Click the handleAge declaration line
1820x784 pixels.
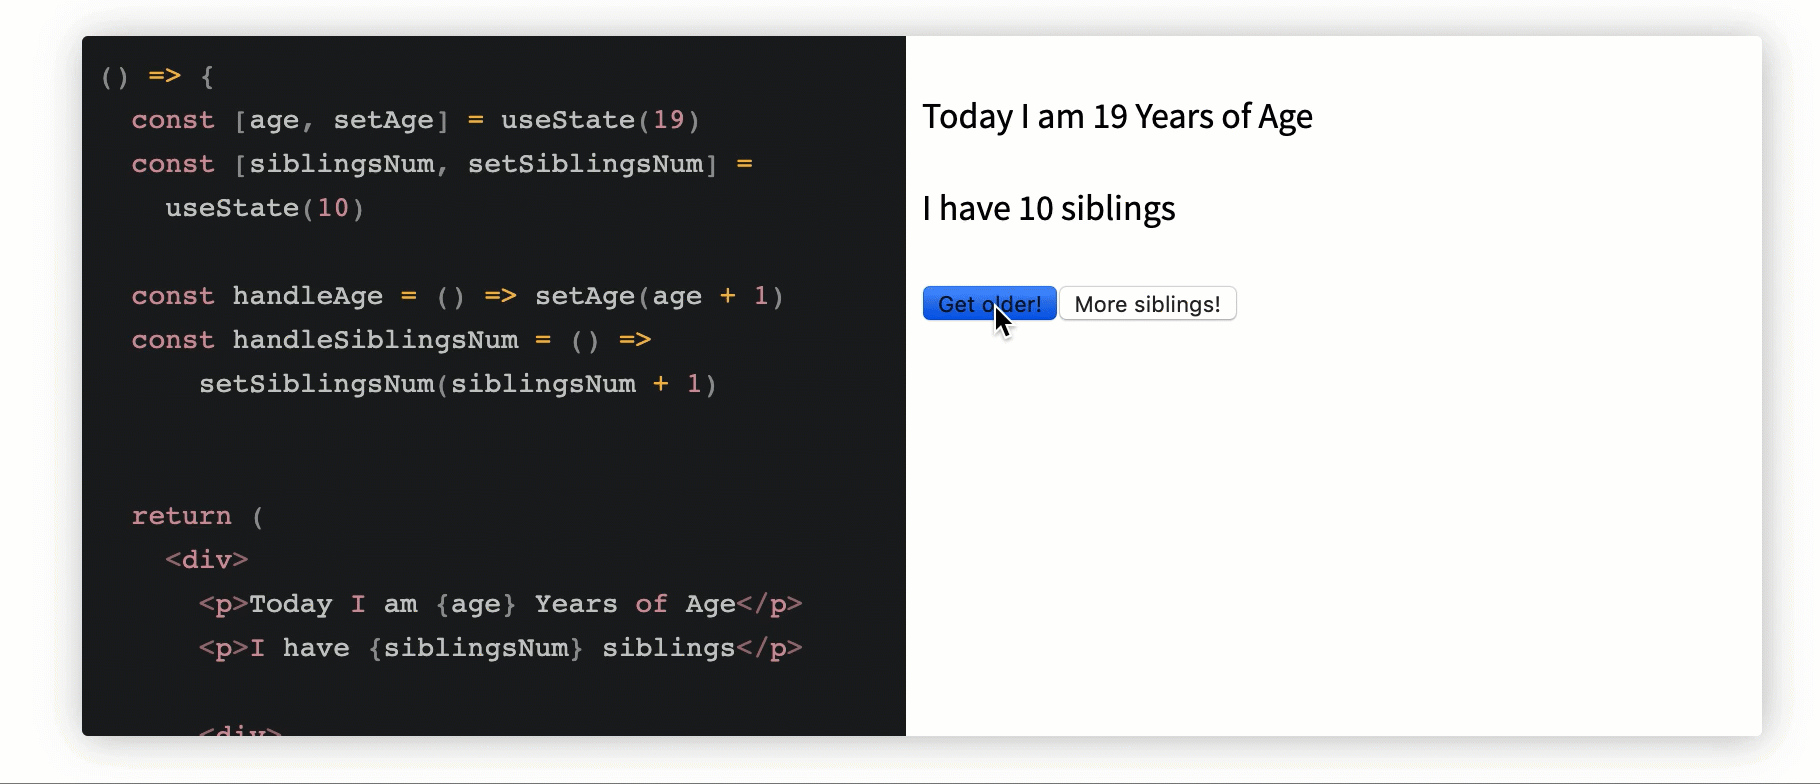pos(458,296)
